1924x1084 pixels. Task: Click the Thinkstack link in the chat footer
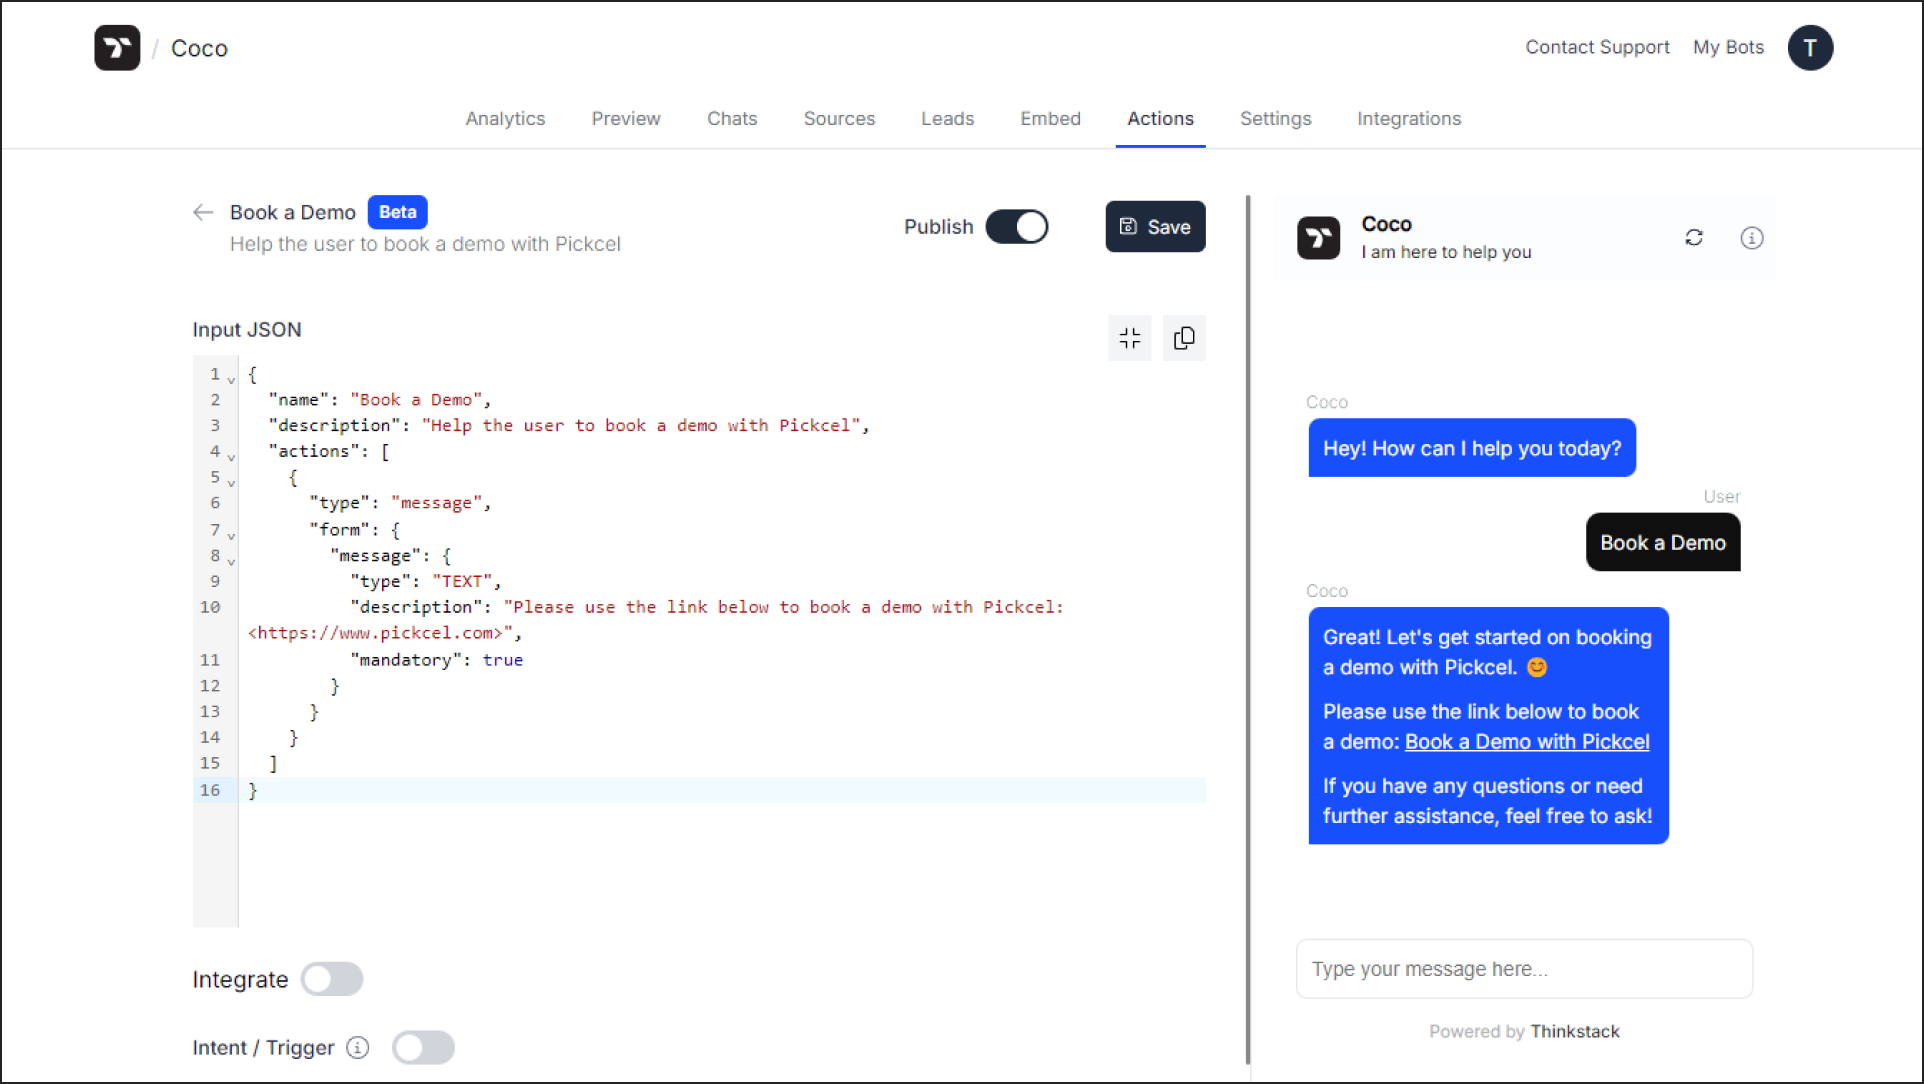click(x=1574, y=1031)
